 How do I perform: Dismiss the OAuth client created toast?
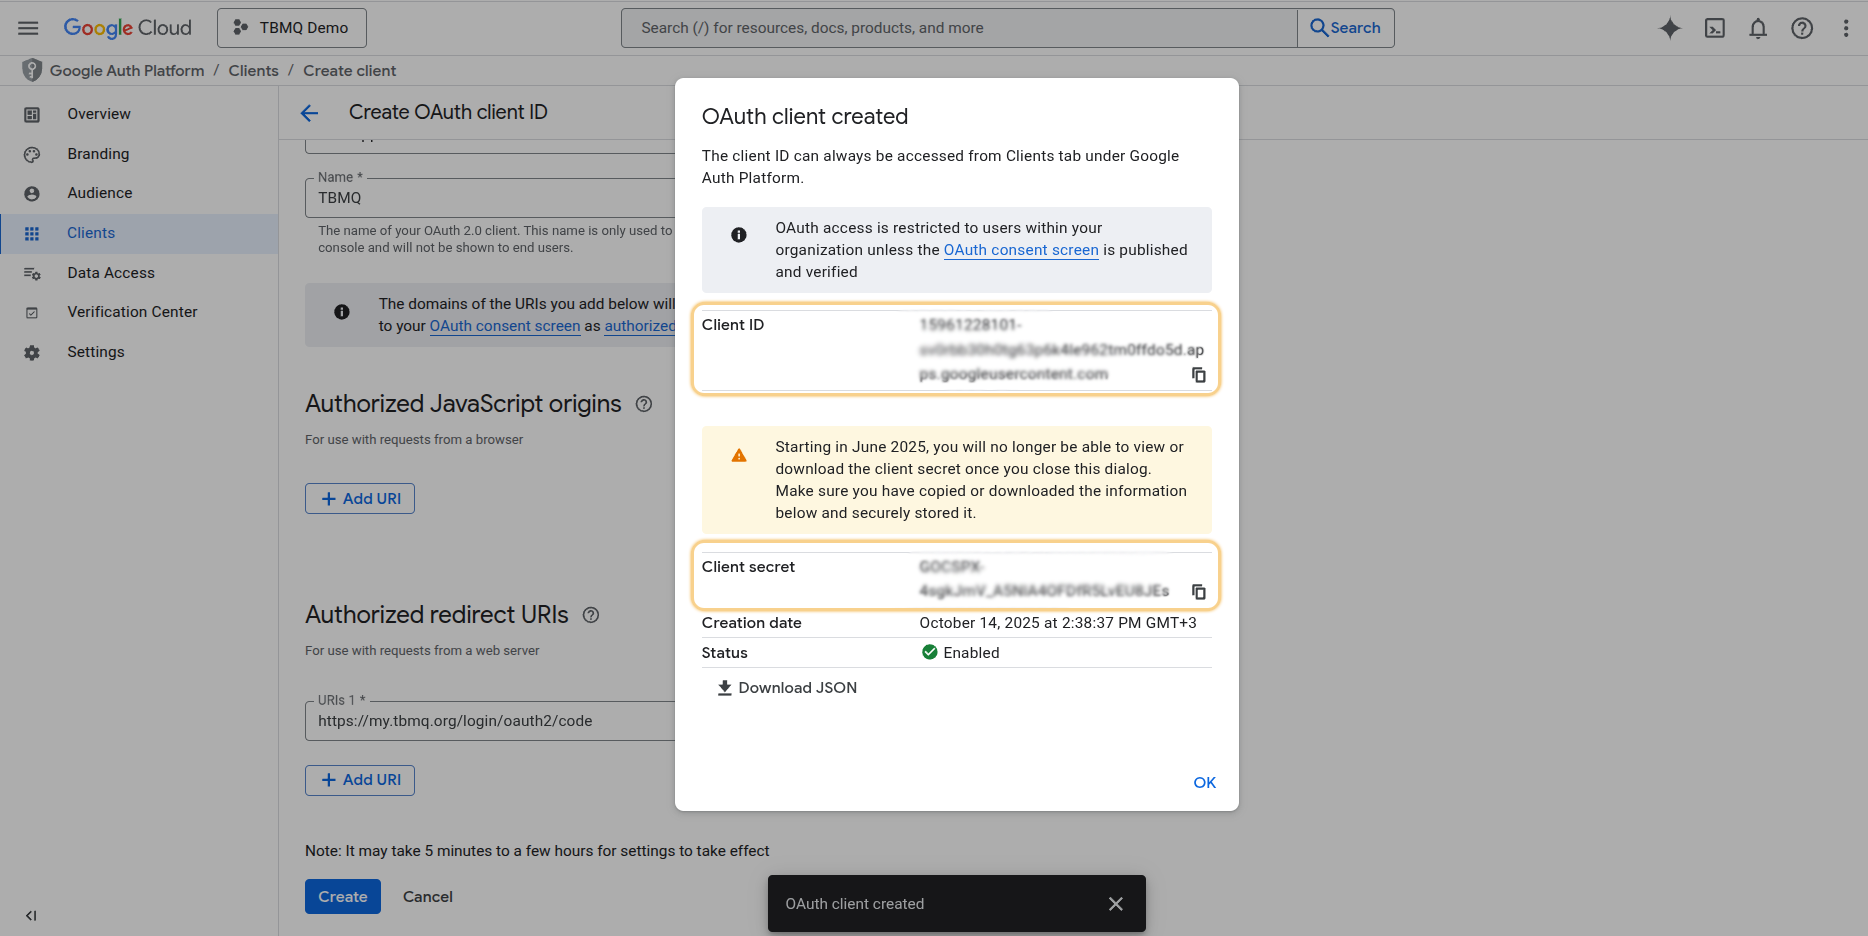1116,904
